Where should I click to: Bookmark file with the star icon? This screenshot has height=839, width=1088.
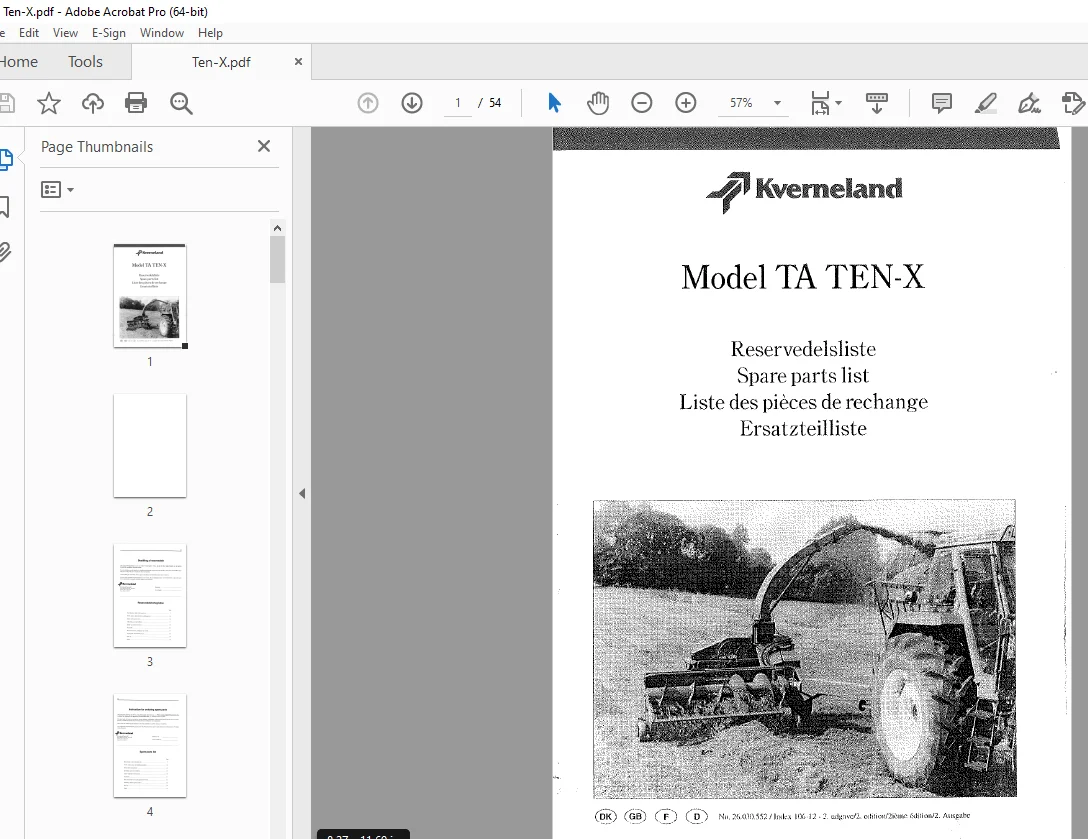[x=49, y=103]
